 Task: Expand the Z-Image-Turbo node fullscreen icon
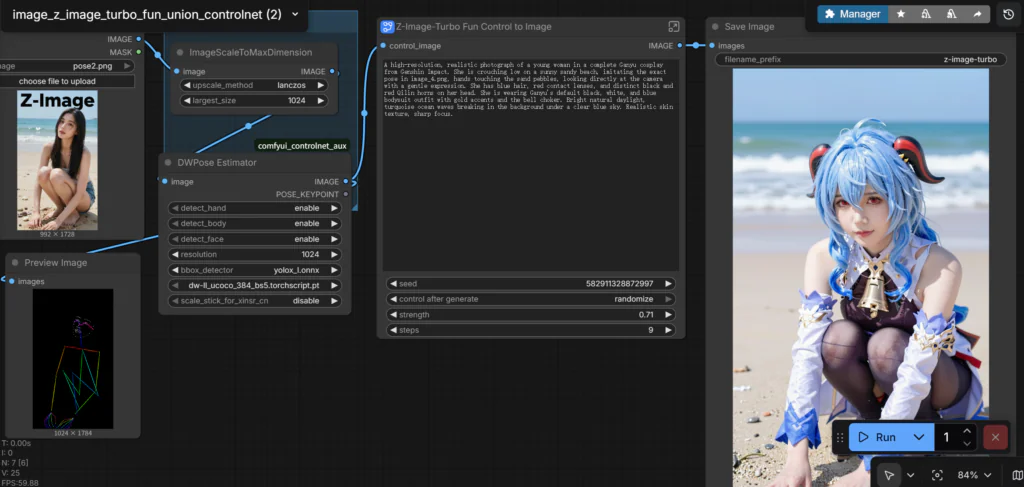coord(674,26)
